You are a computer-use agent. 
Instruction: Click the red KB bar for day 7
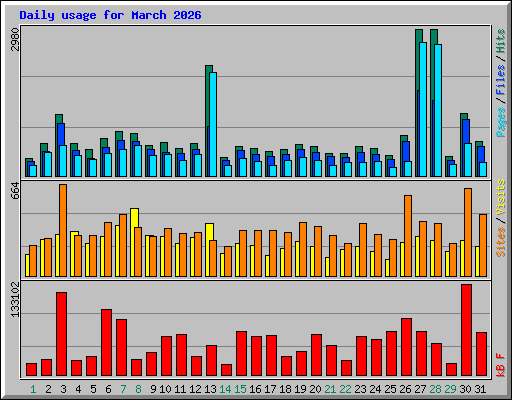121,348
